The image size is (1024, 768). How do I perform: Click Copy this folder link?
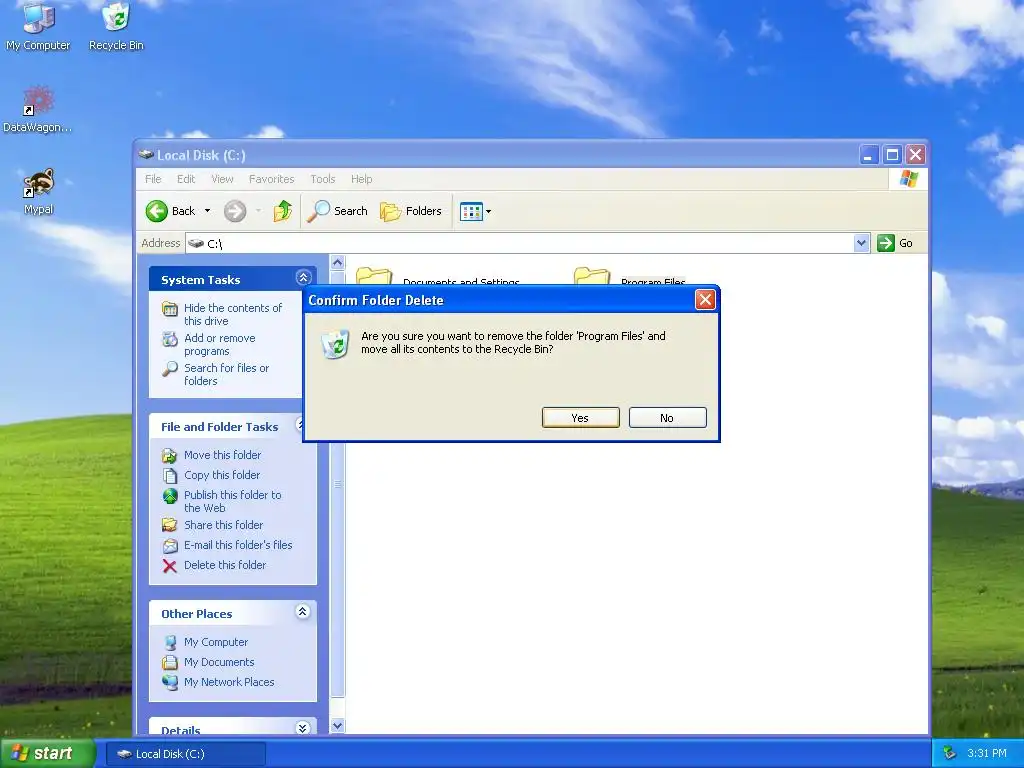point(222,475)
